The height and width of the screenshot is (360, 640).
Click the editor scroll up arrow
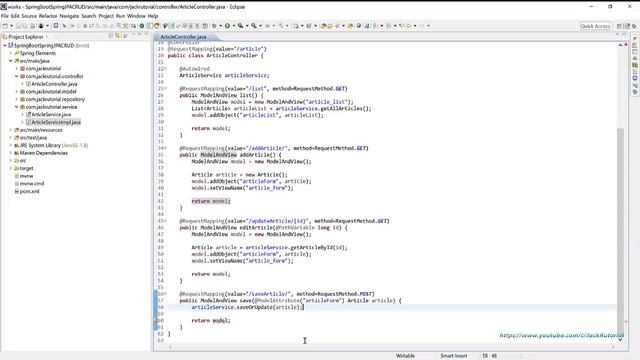point(620,45)
